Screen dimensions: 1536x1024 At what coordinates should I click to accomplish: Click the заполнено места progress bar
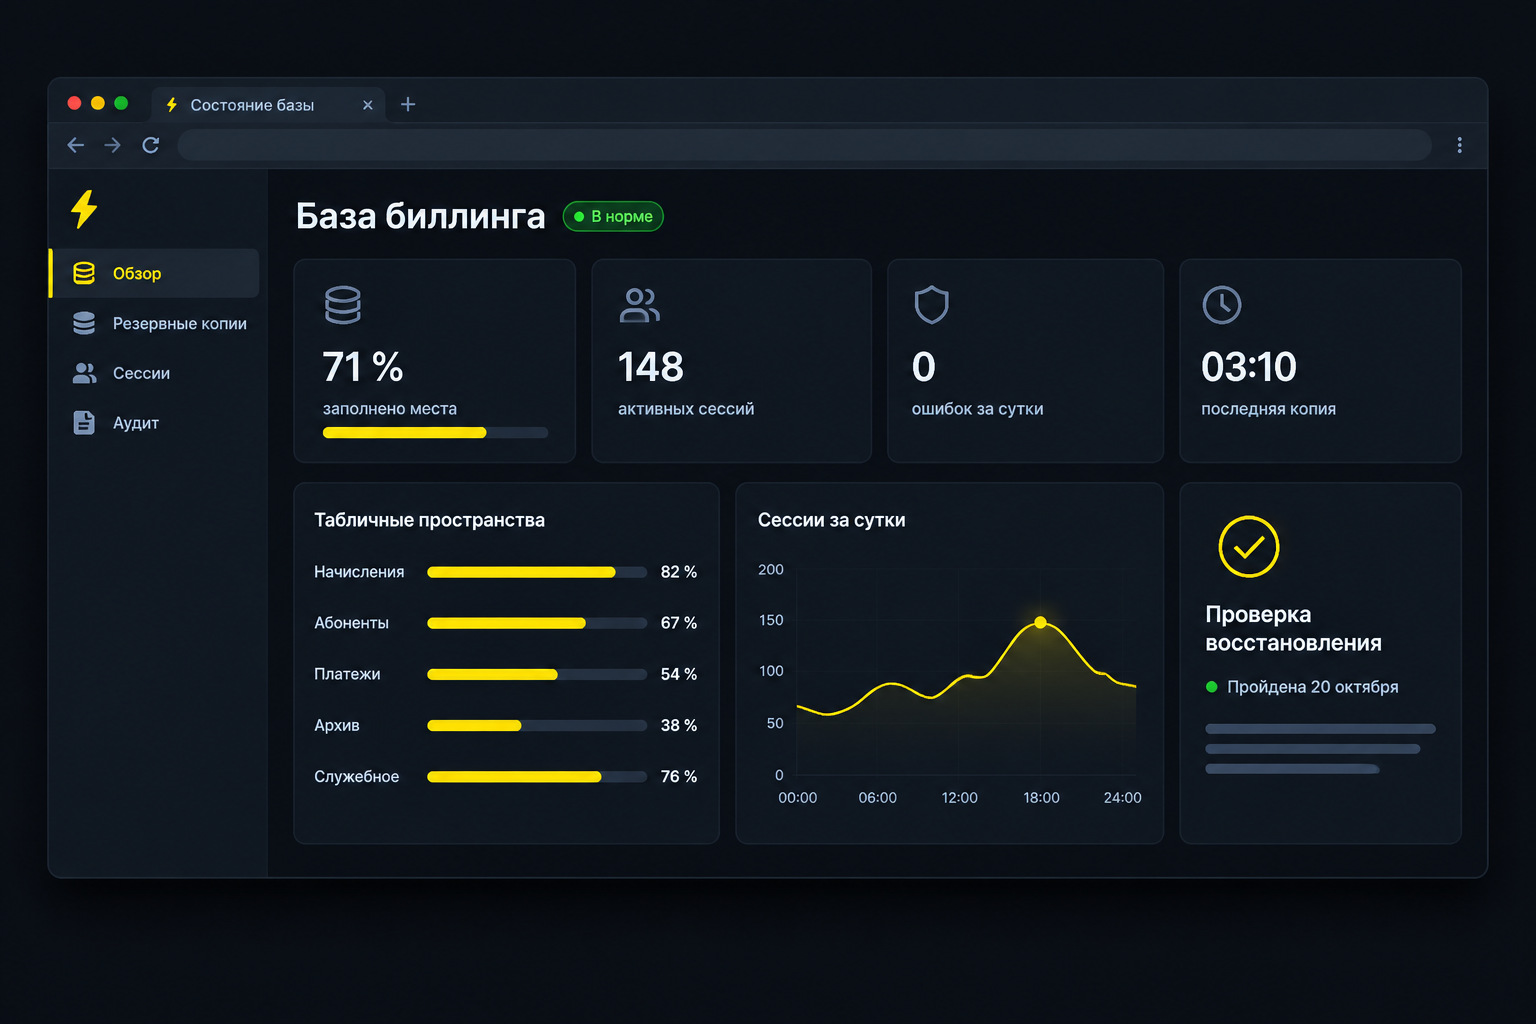click(x=436, y=433)
